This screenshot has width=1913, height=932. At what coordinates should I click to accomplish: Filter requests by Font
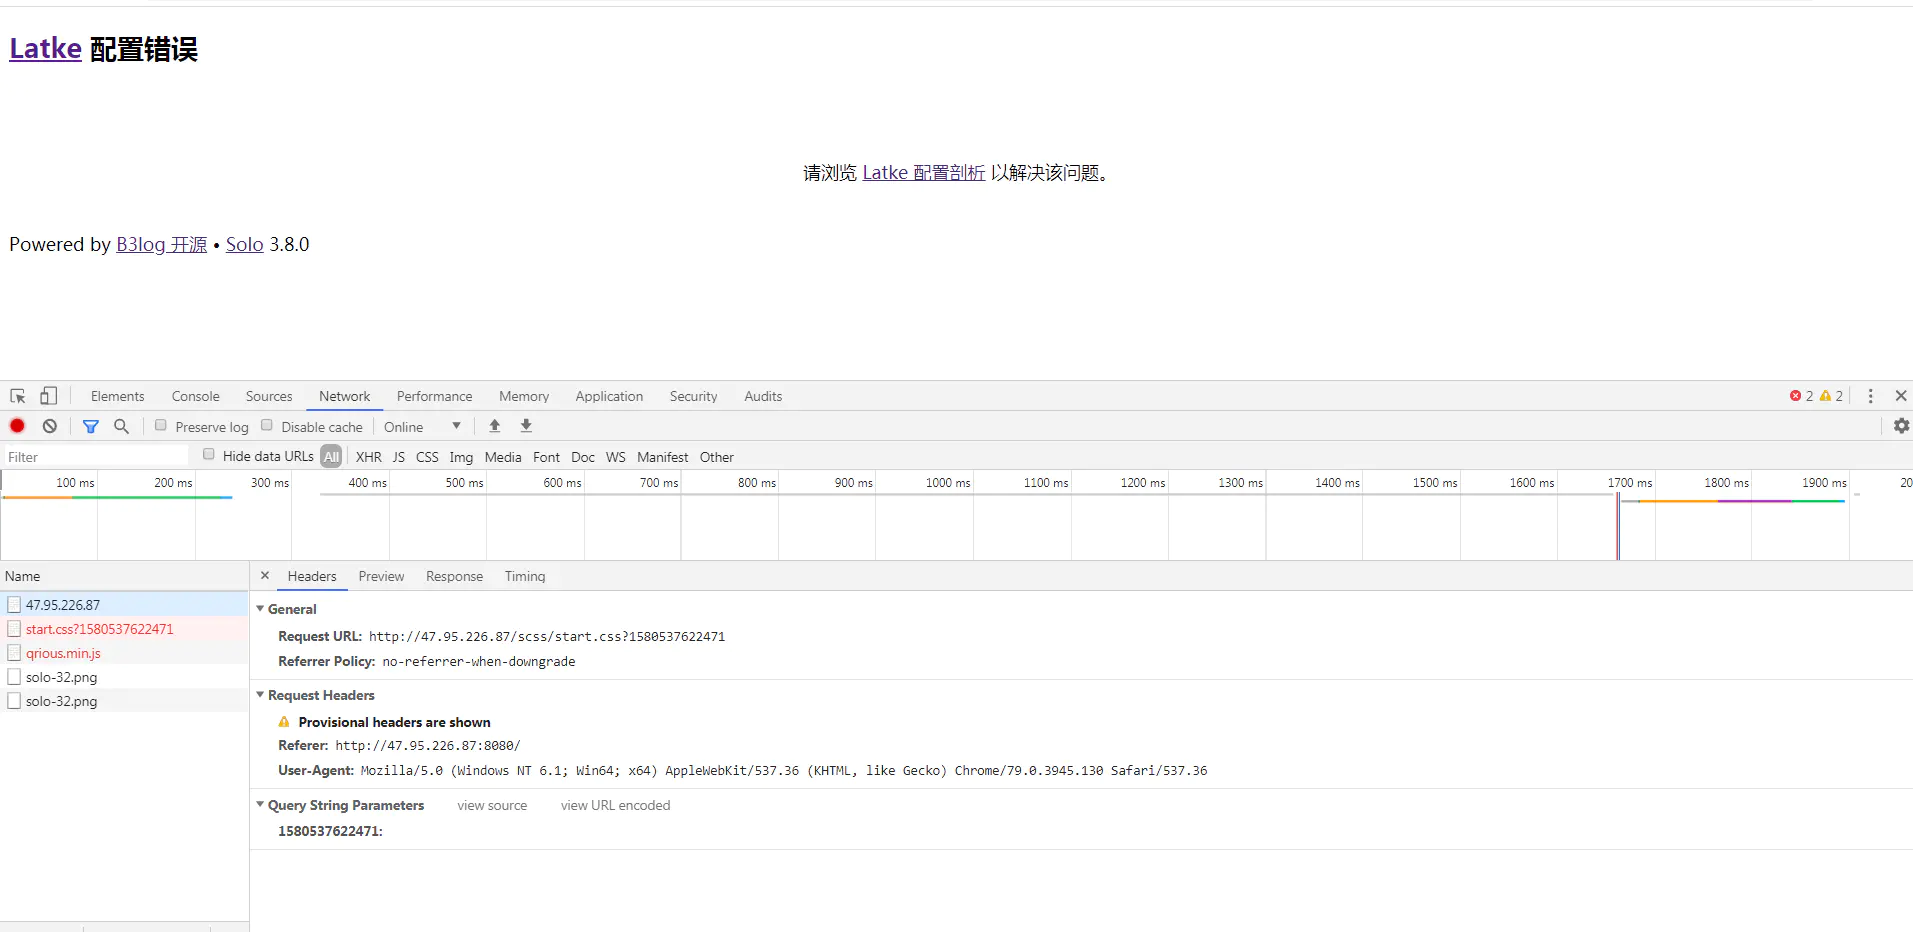coord(546,457)
